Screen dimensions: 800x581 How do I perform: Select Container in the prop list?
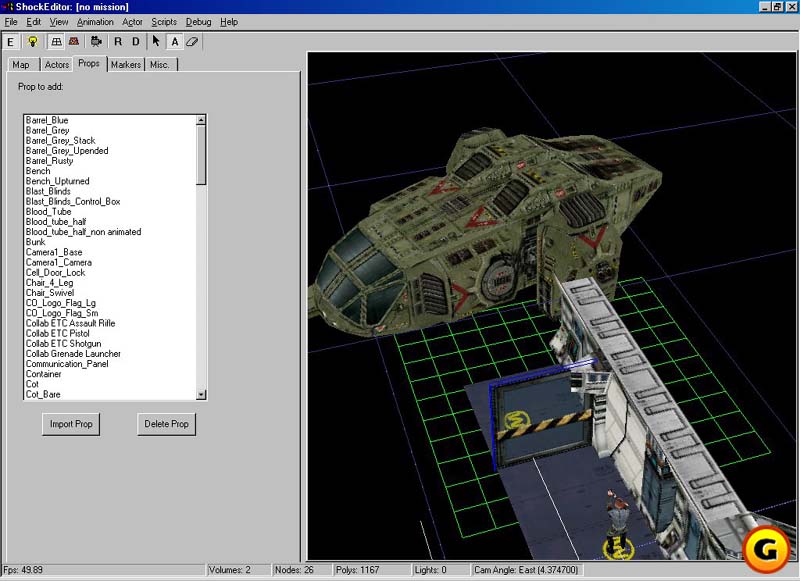coord(44,374)
